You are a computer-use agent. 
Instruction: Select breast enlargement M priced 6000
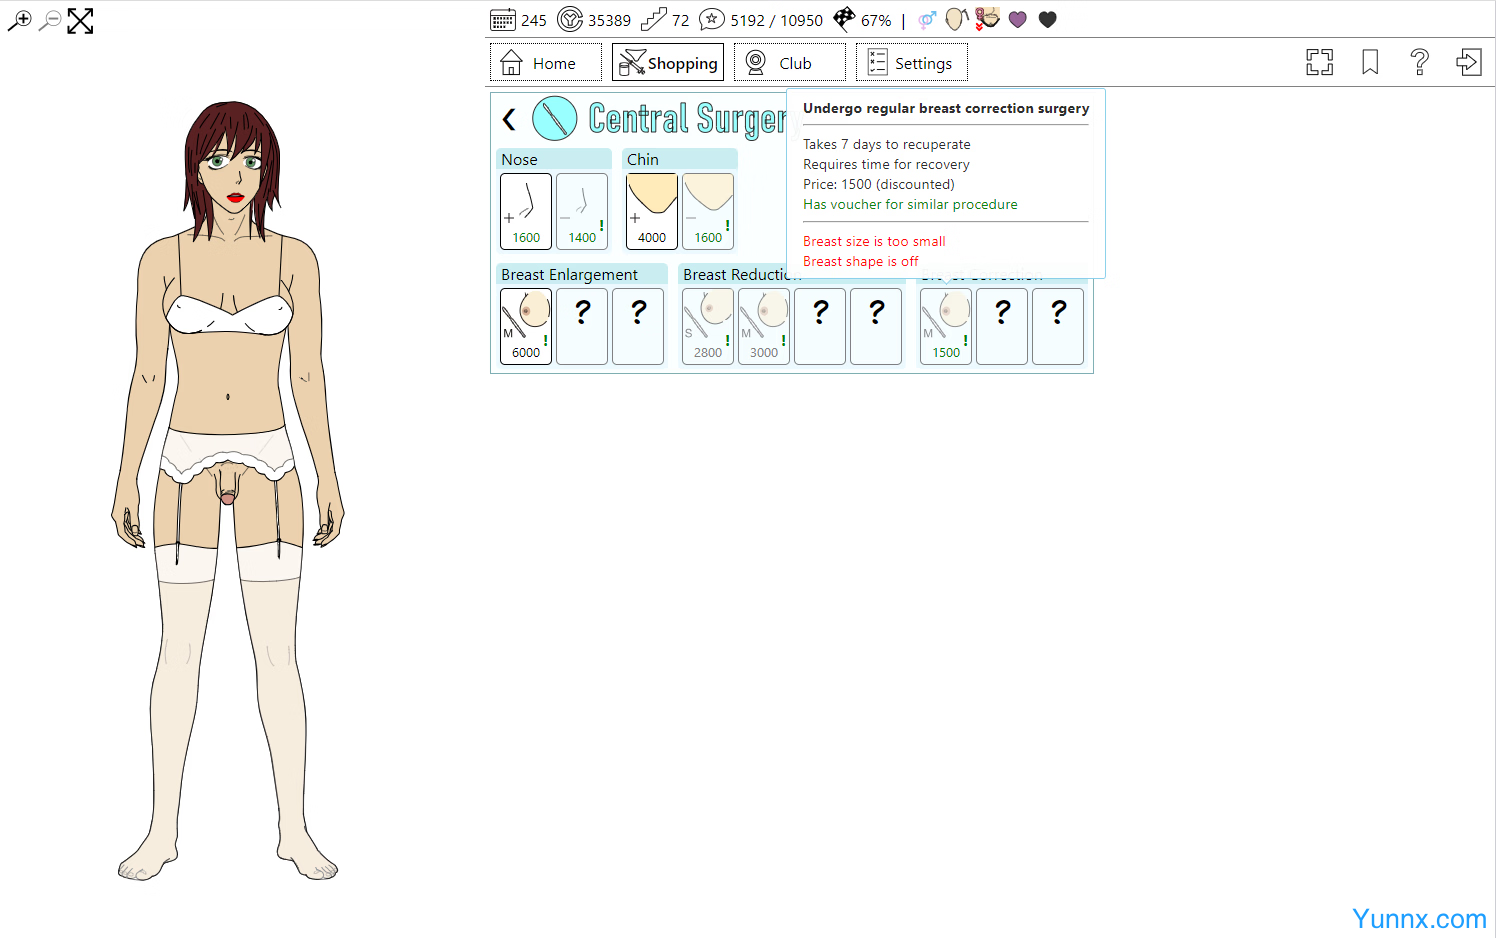(x=526, y=326)
